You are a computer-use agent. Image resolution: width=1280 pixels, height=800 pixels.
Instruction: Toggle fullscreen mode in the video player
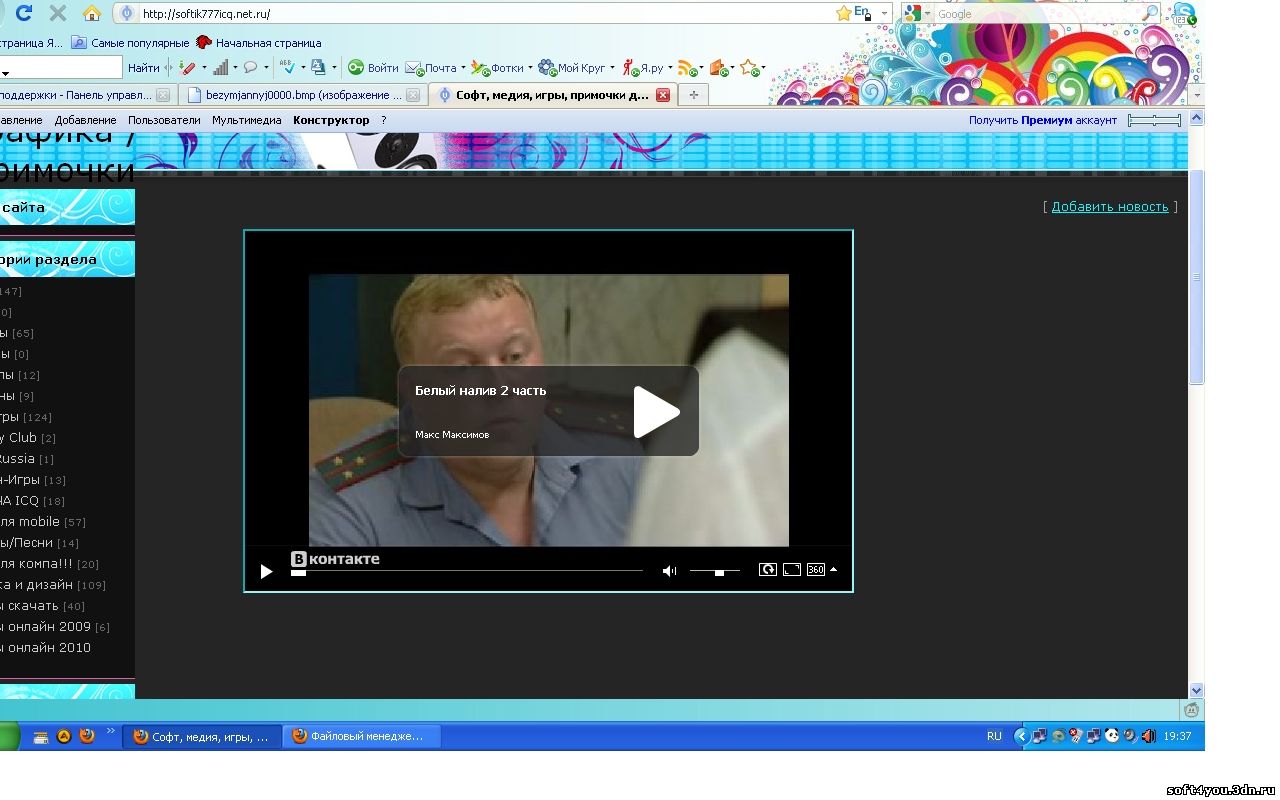791,570
